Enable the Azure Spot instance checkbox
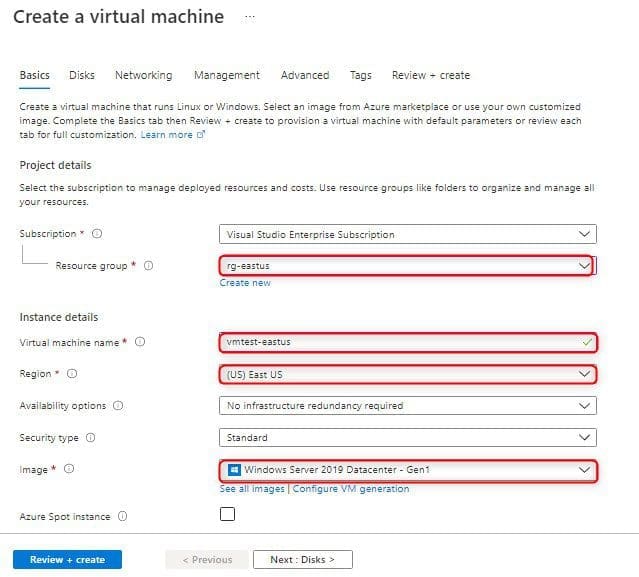This screenshot has height=577, width=639. [x=227, y=514]
